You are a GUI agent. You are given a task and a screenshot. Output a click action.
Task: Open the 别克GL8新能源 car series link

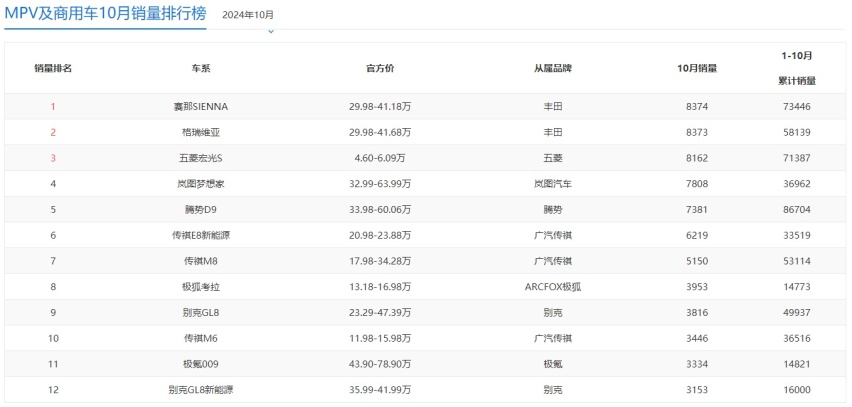coord(201,390)
